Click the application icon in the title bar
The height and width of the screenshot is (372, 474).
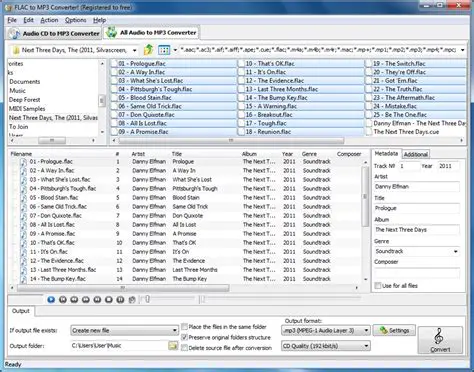(x=9, y=7)
